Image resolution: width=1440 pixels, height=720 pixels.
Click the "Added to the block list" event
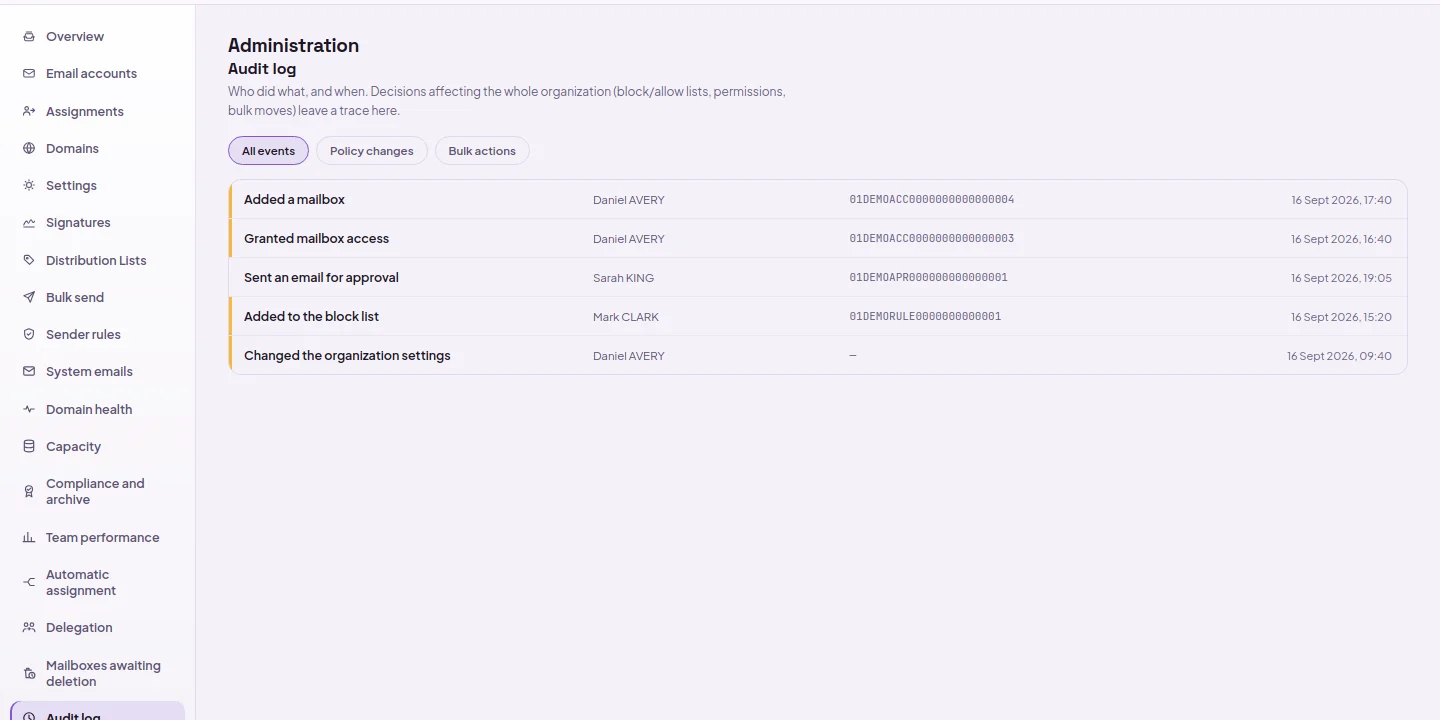[818, 317]
